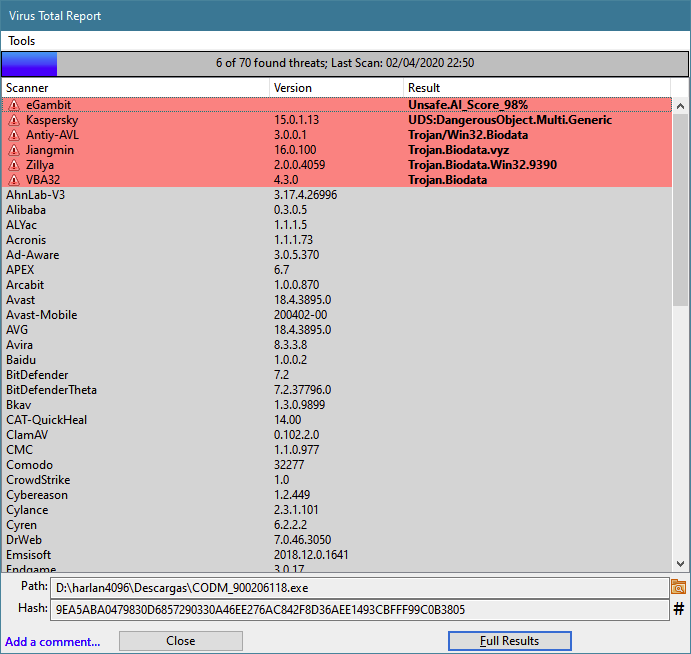The height and width of the screenshot is (654, 691).
Task: Click AhnLab-V3 version 3.17.4.26996
Action: pos(305,195)
